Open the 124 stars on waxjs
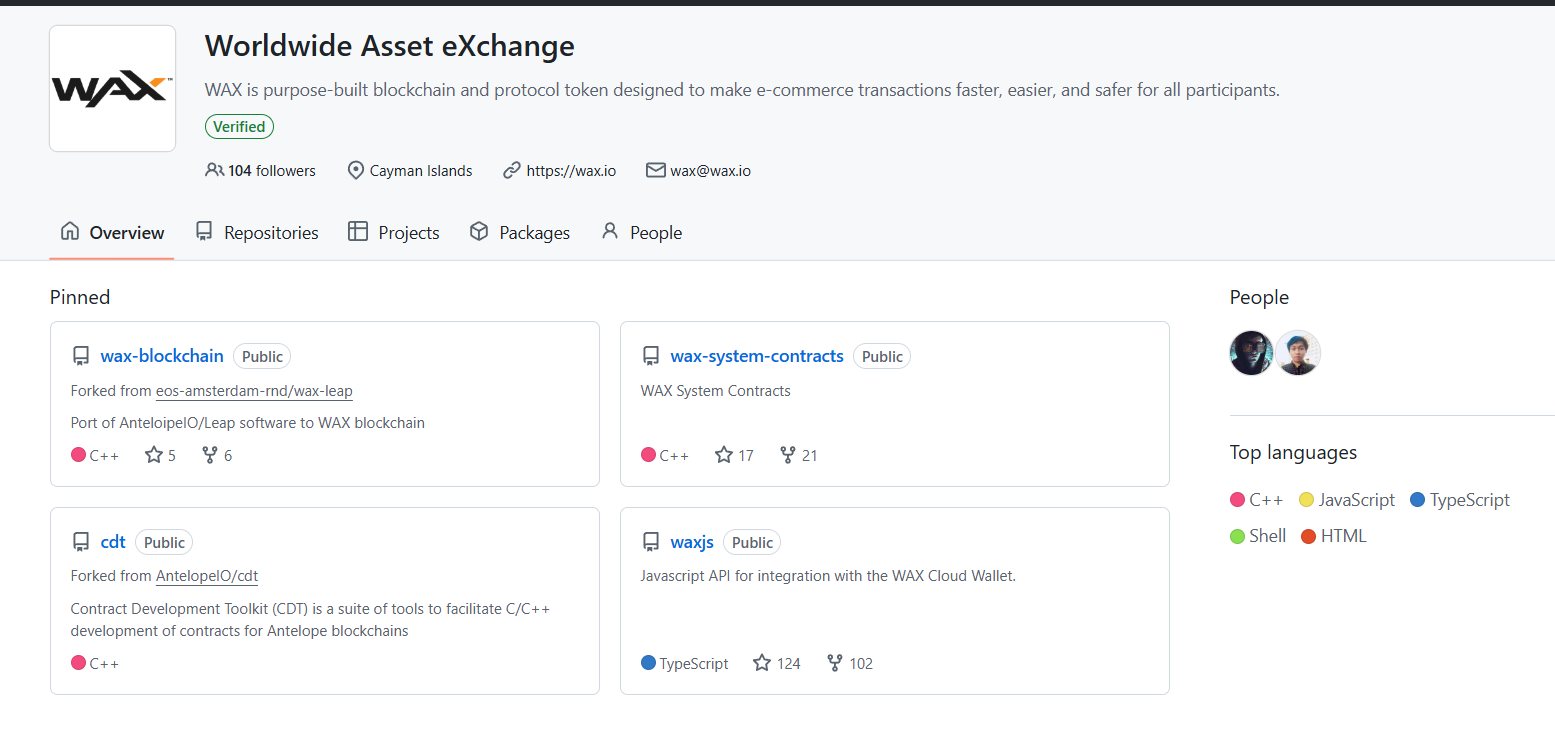The width and height of the screenshot is (1555, 731). point(777,663)
